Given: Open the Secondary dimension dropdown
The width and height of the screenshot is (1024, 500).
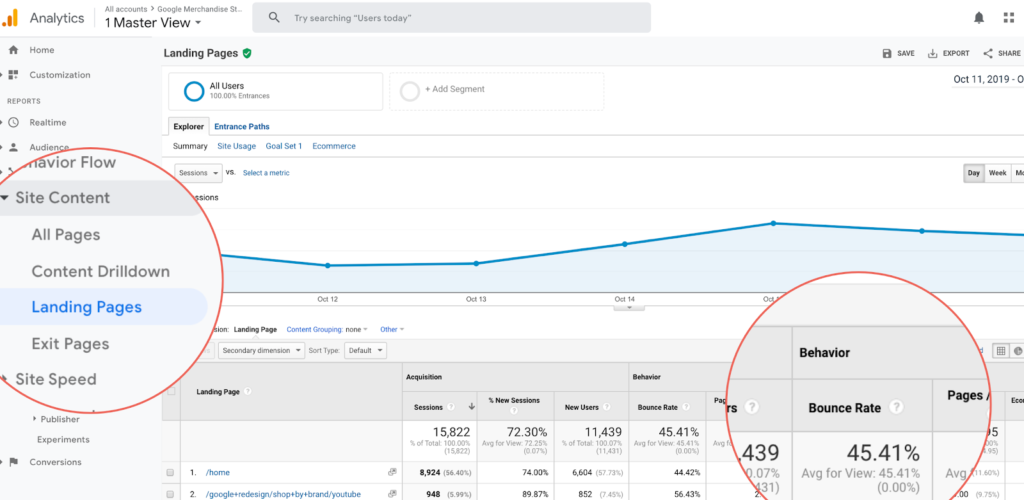Looking at the screenshot, I should [x=261, y=351].
